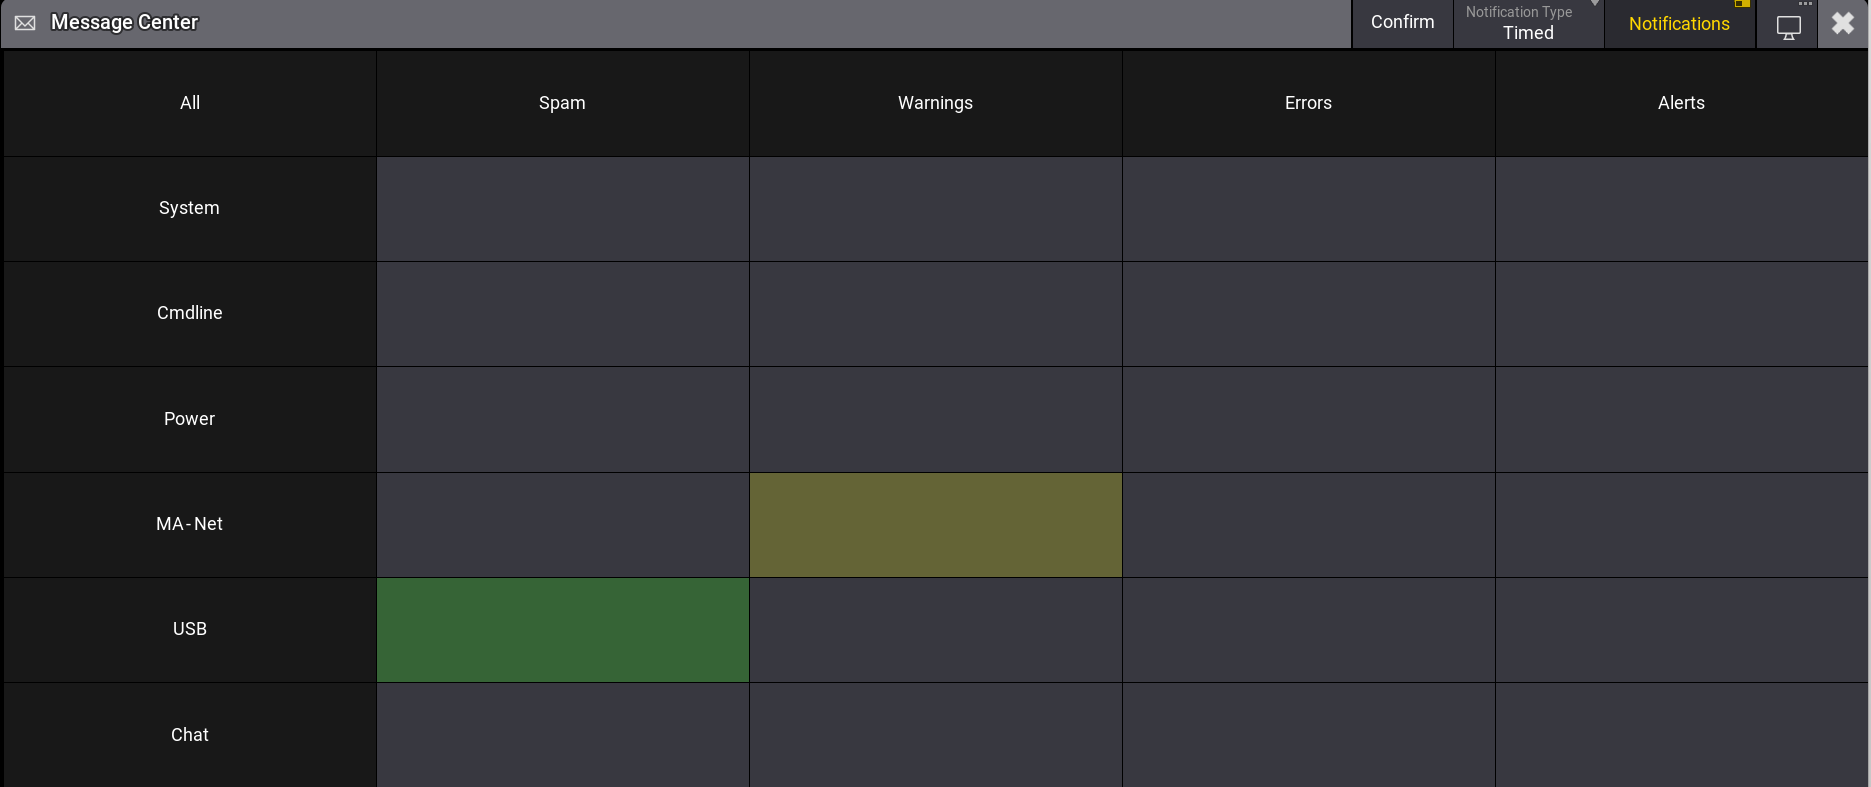Image resolution: width=1871 pixels, height=787 pixels.
Task: Toggle the yellow MA-Net Warnings cell
Action: click(935, 525)
